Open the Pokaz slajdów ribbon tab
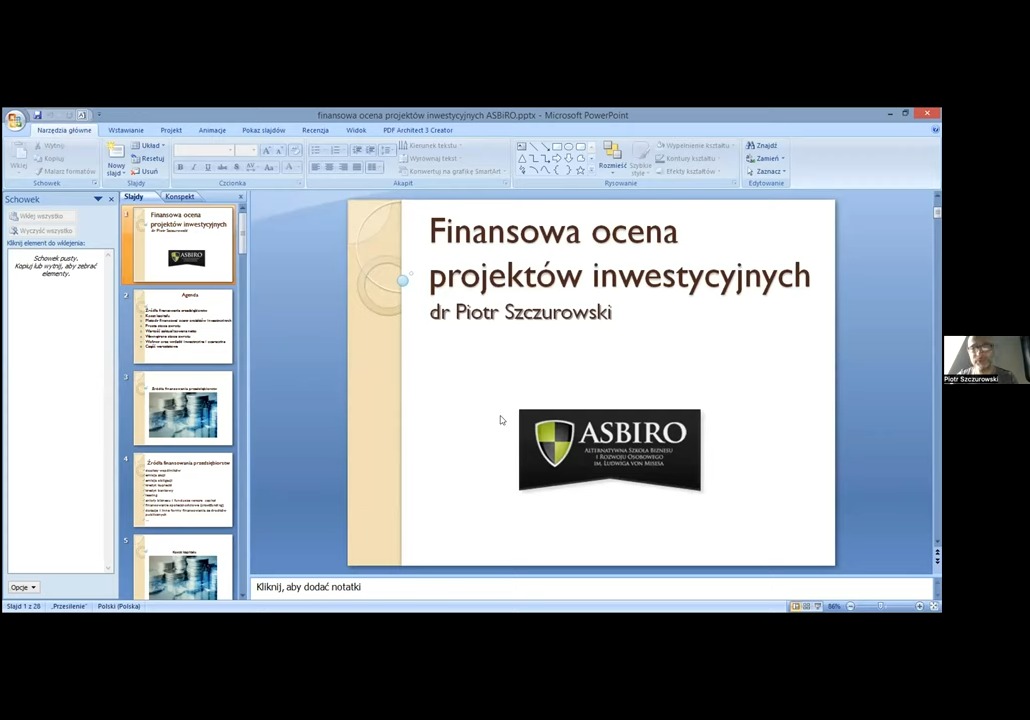 (263, 130)
